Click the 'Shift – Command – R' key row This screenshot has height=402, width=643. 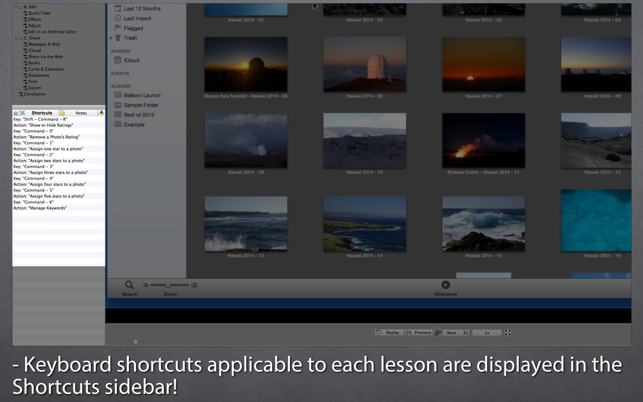(59, 119)
